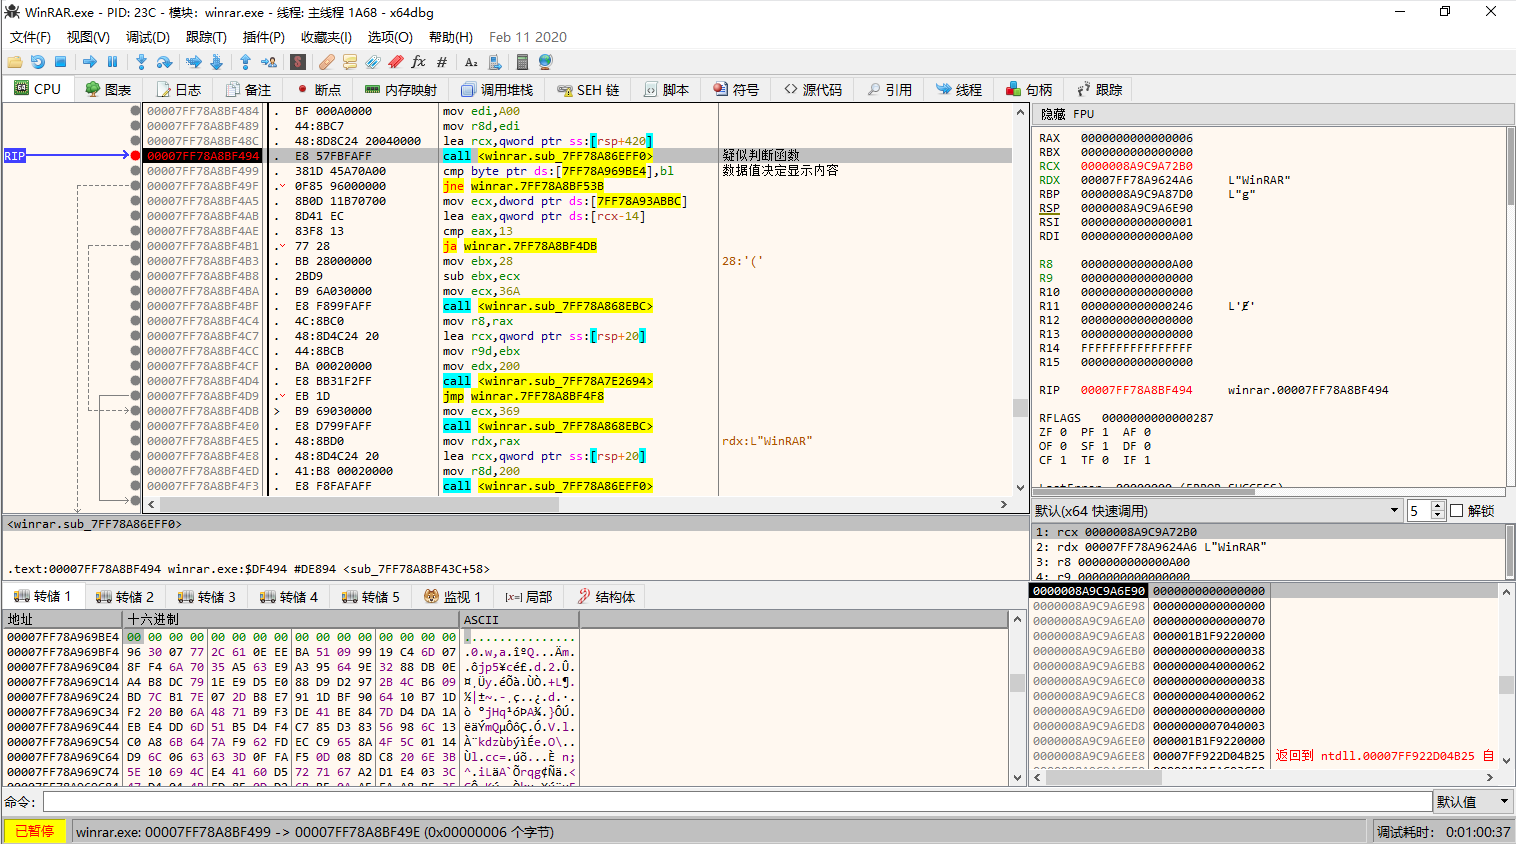1516x844 pixels.
Task: Open the Labels tag icon
Action: click(373, 62)
